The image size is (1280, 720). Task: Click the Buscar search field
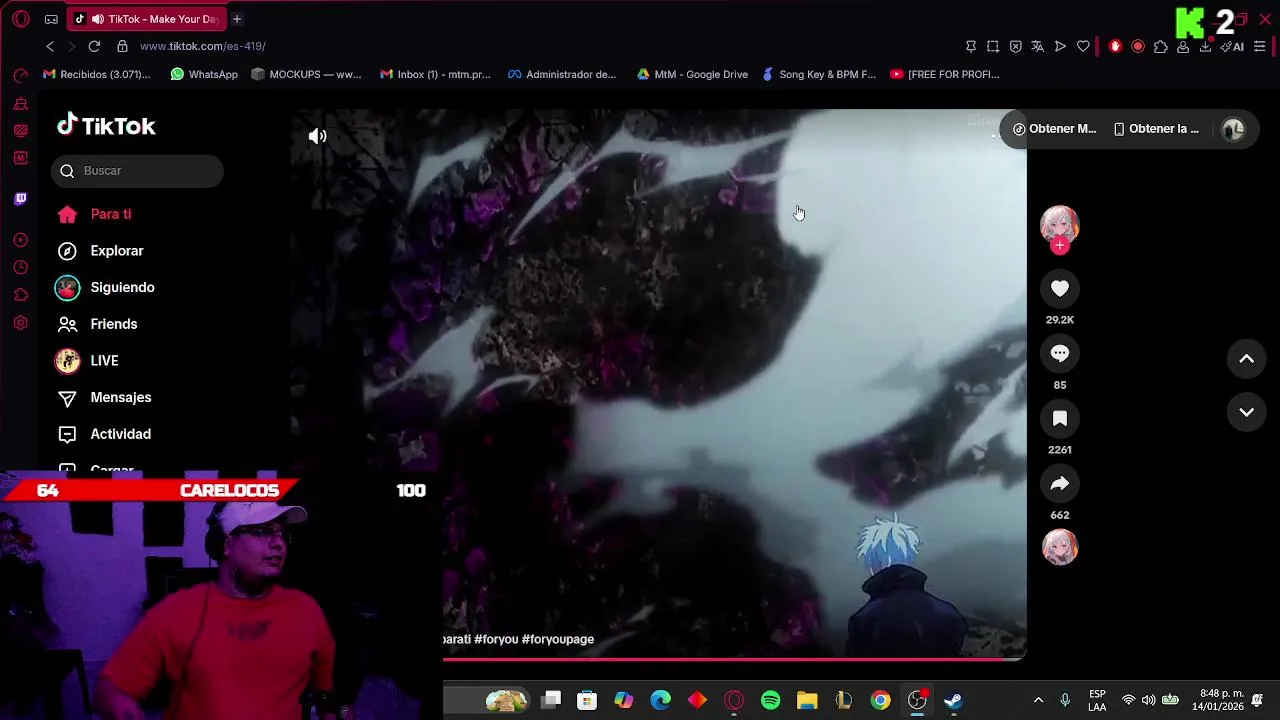[x=137, y=171]
